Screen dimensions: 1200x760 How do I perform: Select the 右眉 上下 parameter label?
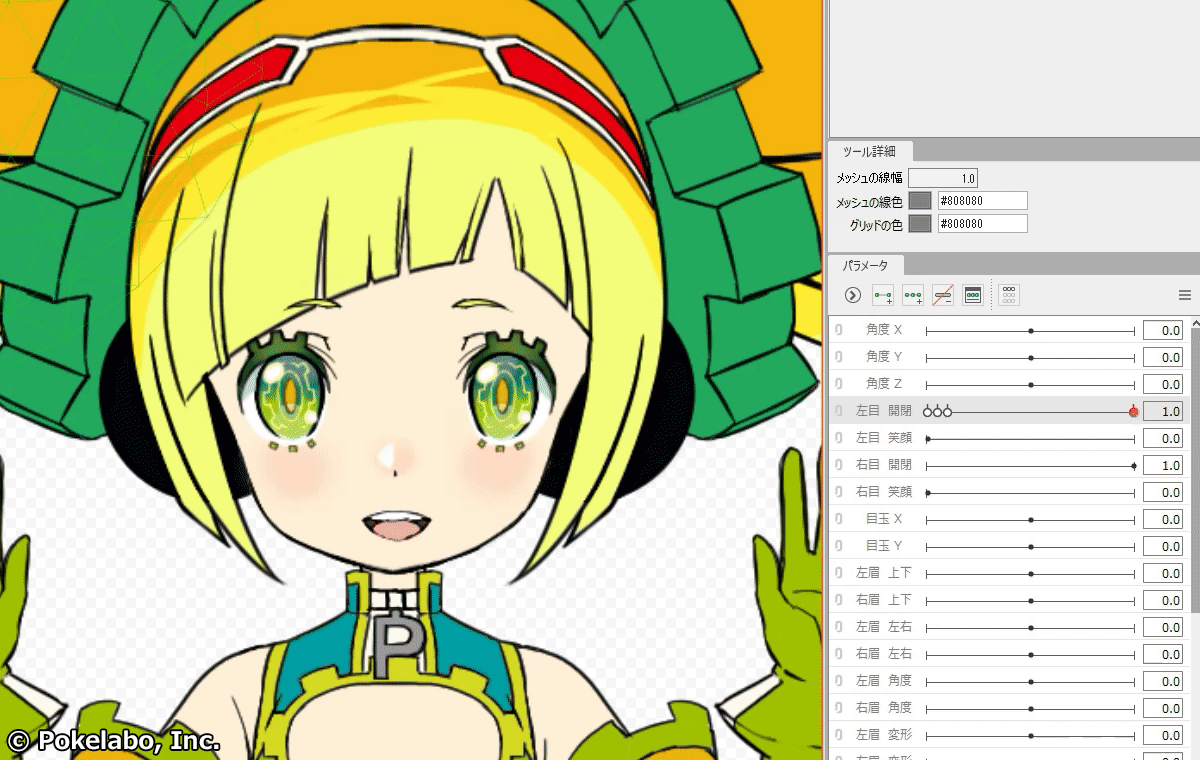click(x=884, y=600)
